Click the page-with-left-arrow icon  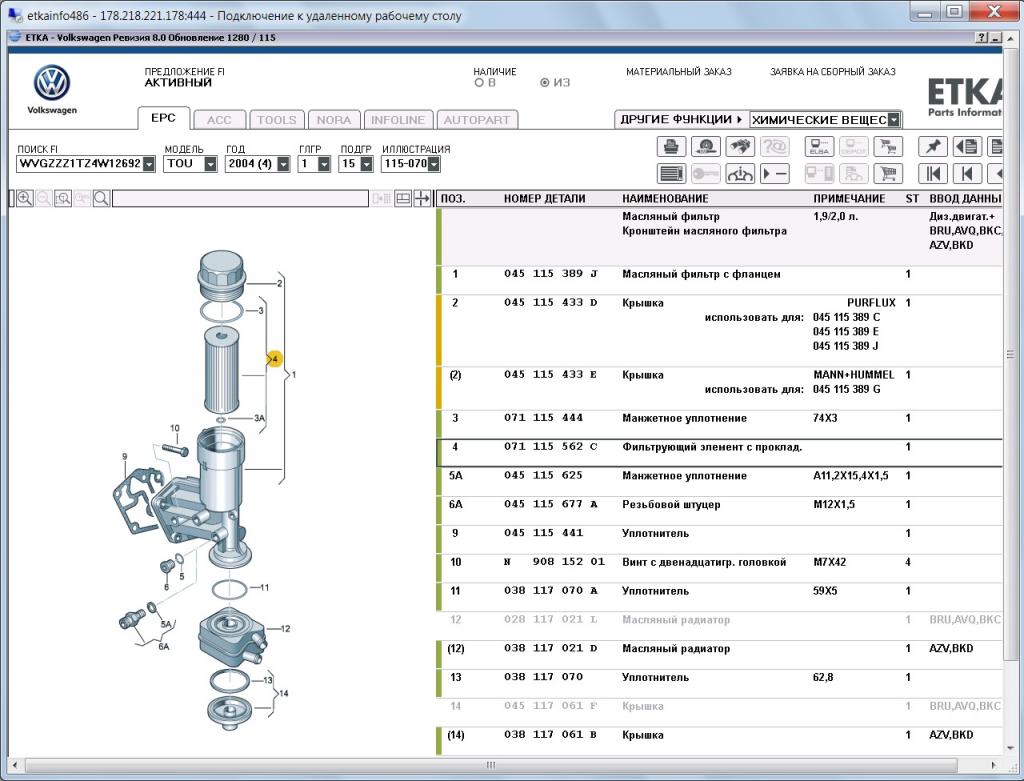click(967, 146)
